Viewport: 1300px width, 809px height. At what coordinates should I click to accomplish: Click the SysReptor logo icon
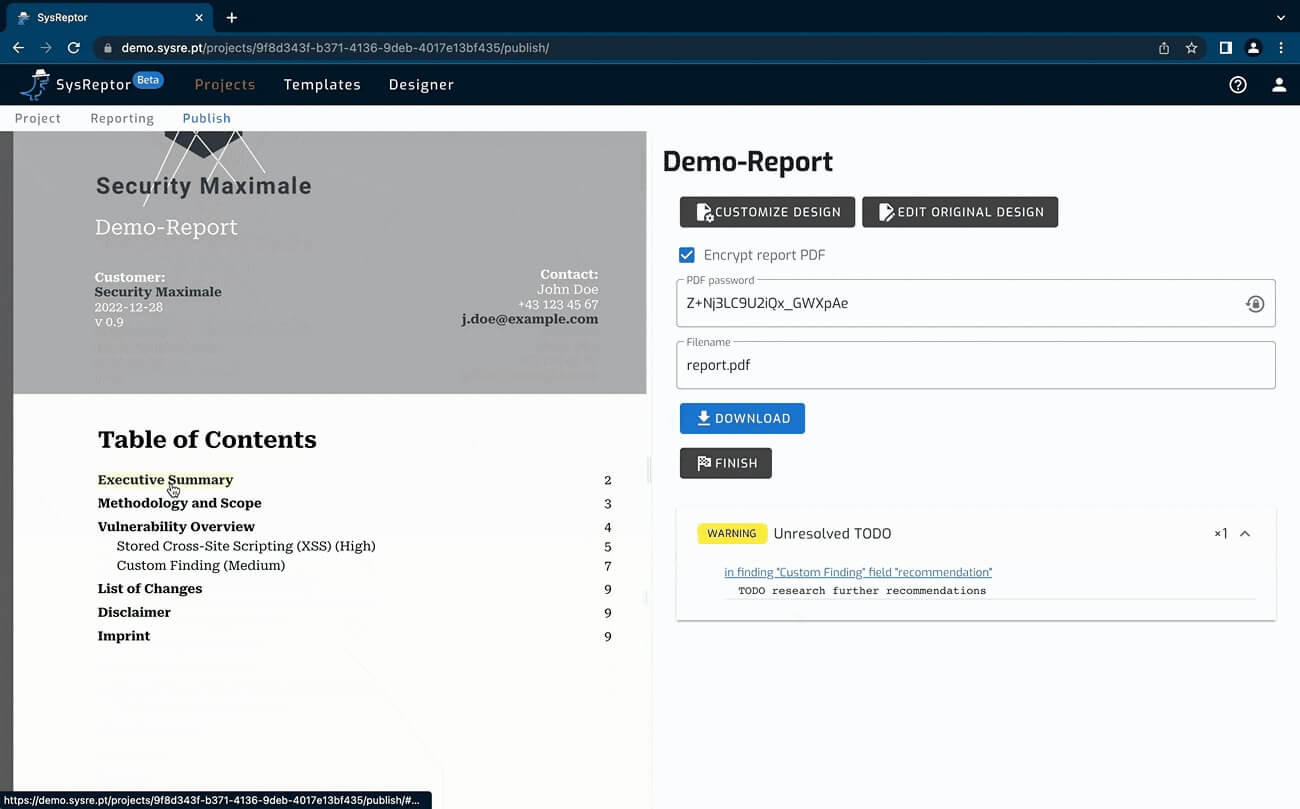[x=34, y=85]
